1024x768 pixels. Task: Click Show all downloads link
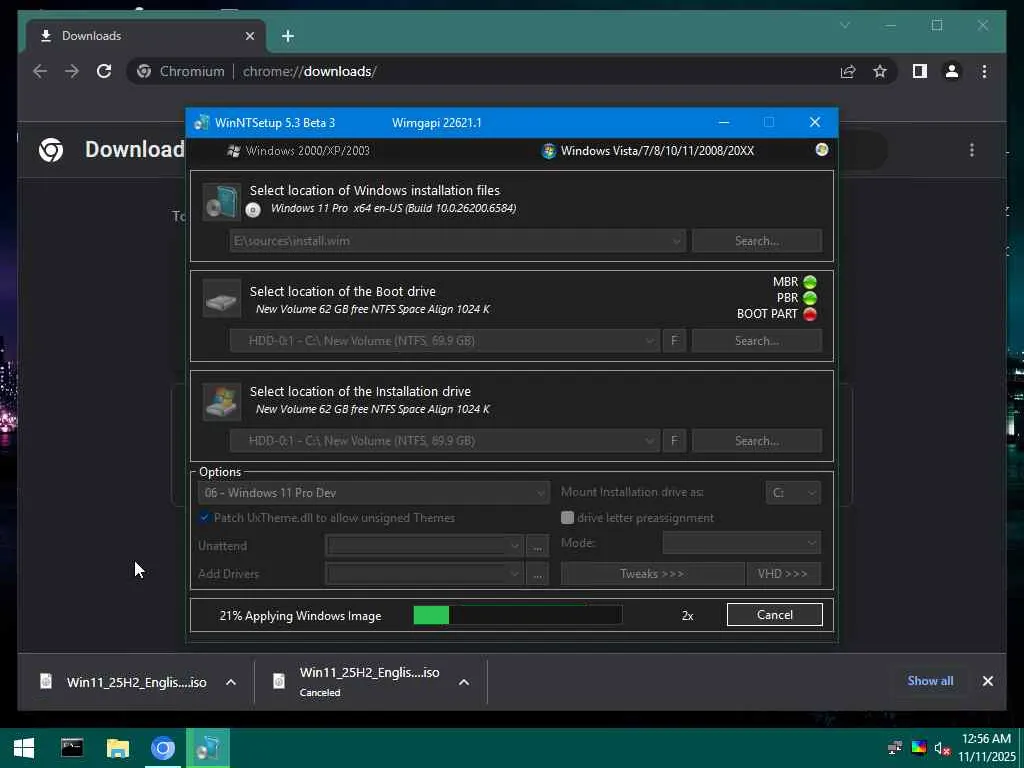930,680
